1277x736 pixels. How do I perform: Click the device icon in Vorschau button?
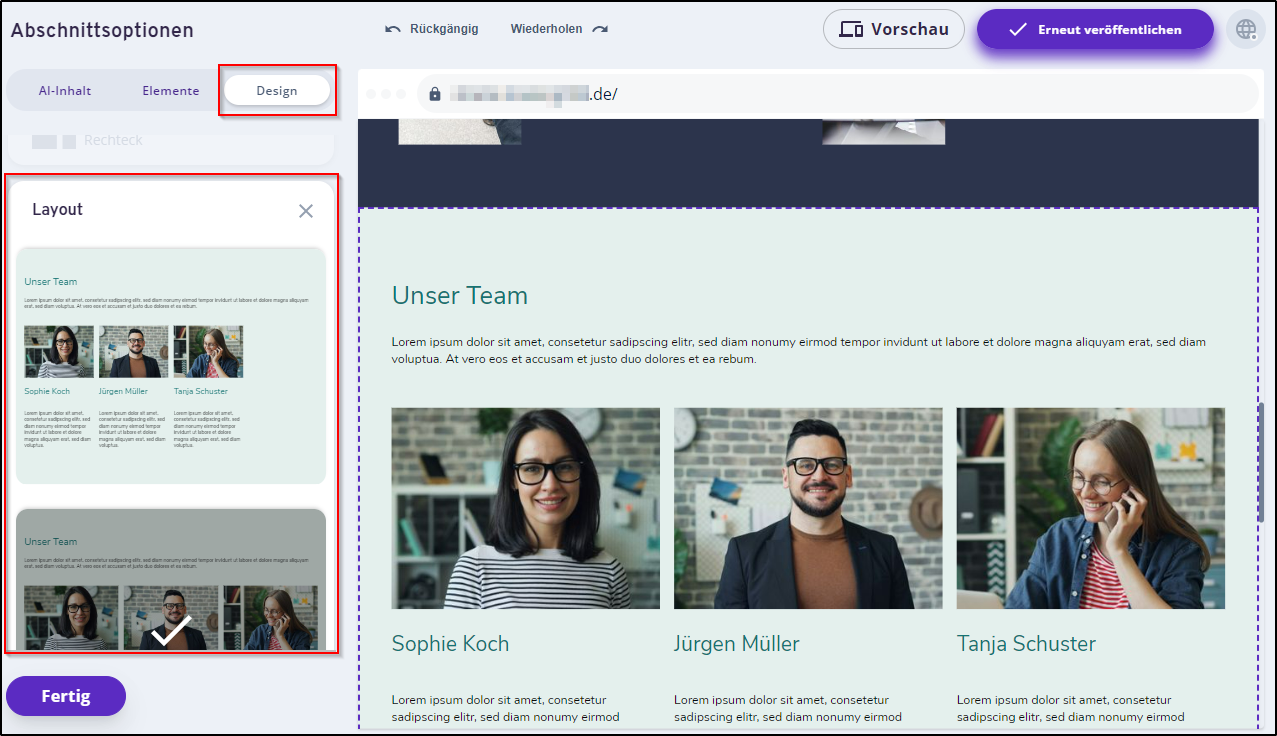click(x=851, y=29)
